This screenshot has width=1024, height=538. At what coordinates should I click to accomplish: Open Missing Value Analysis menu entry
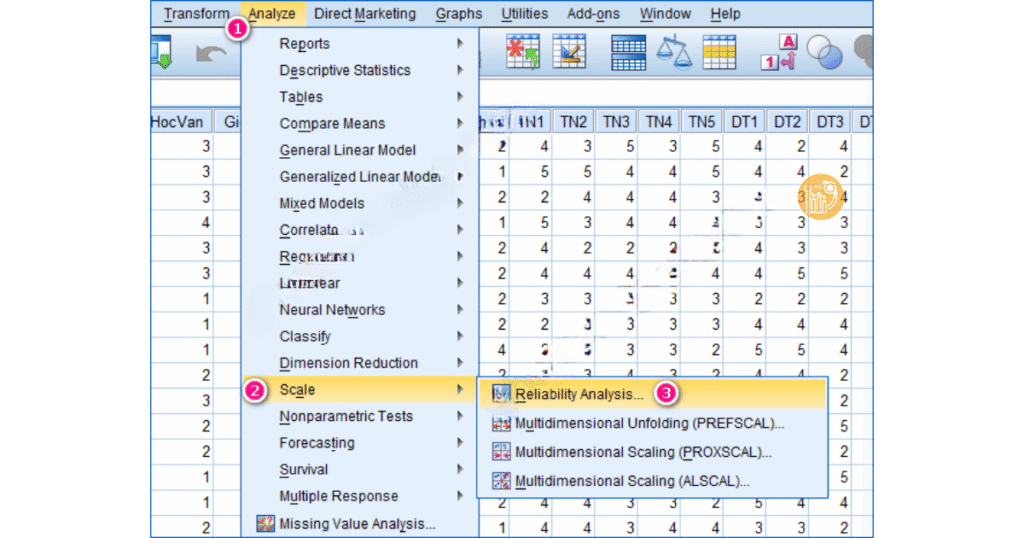point(356,523)
